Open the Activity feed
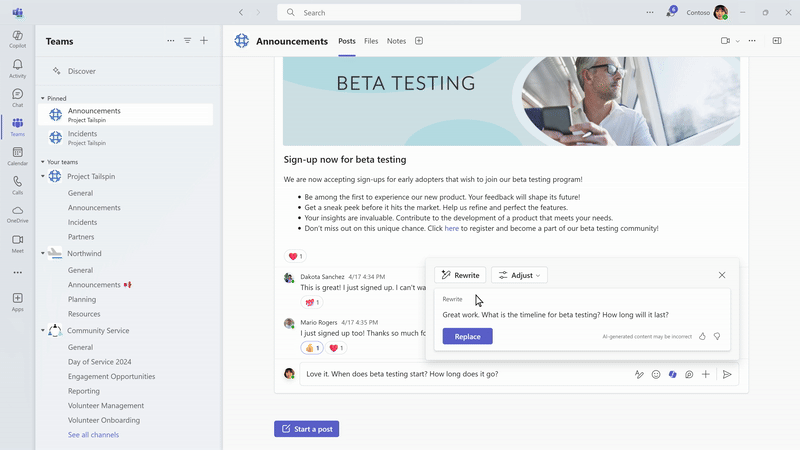The height and width of the screenshot is (450, 800). point(17,68)
